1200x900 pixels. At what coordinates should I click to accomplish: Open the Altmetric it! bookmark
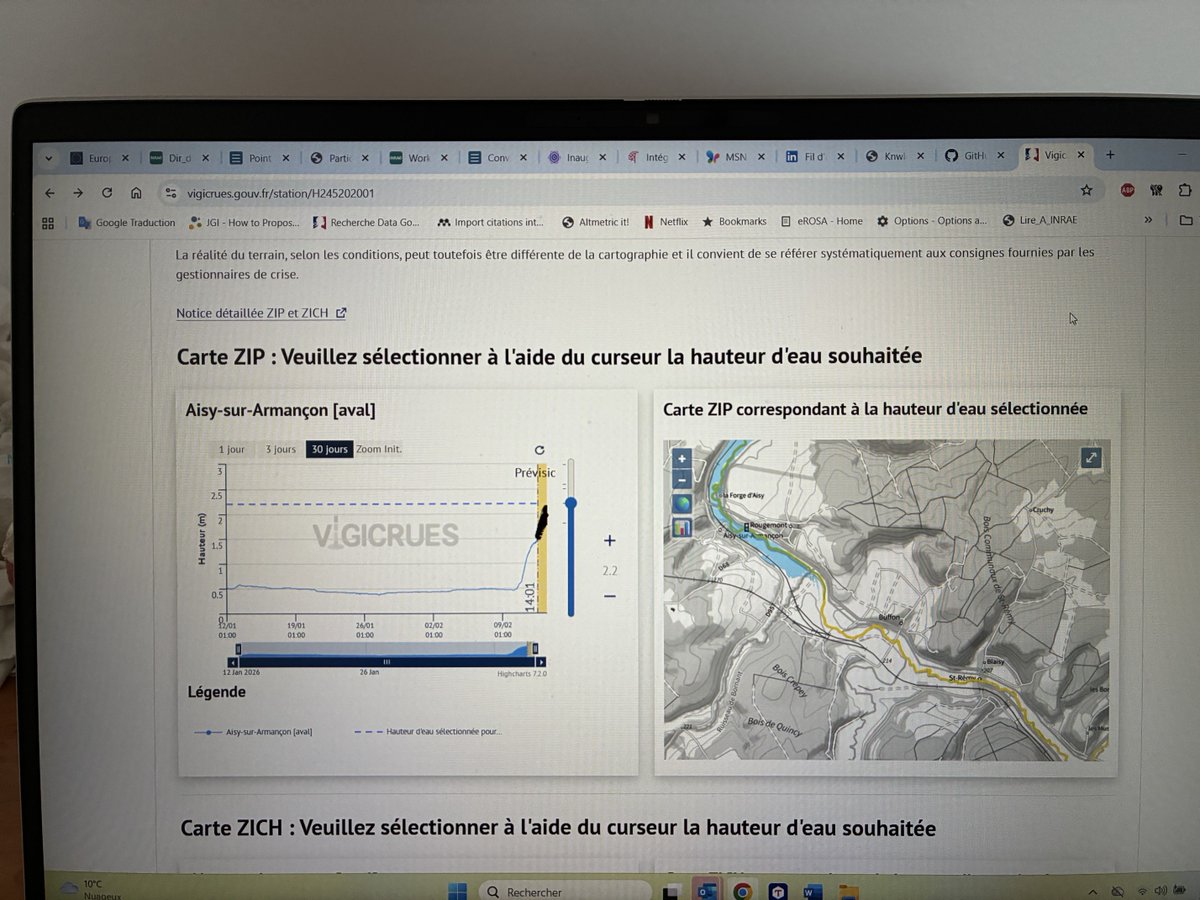tap(595, 222)
